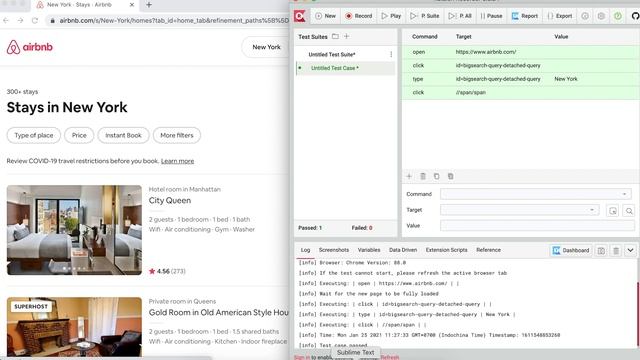Viewport: 640px width, 360px height.
Task: Open the Dashboard button
Action: 571,250
